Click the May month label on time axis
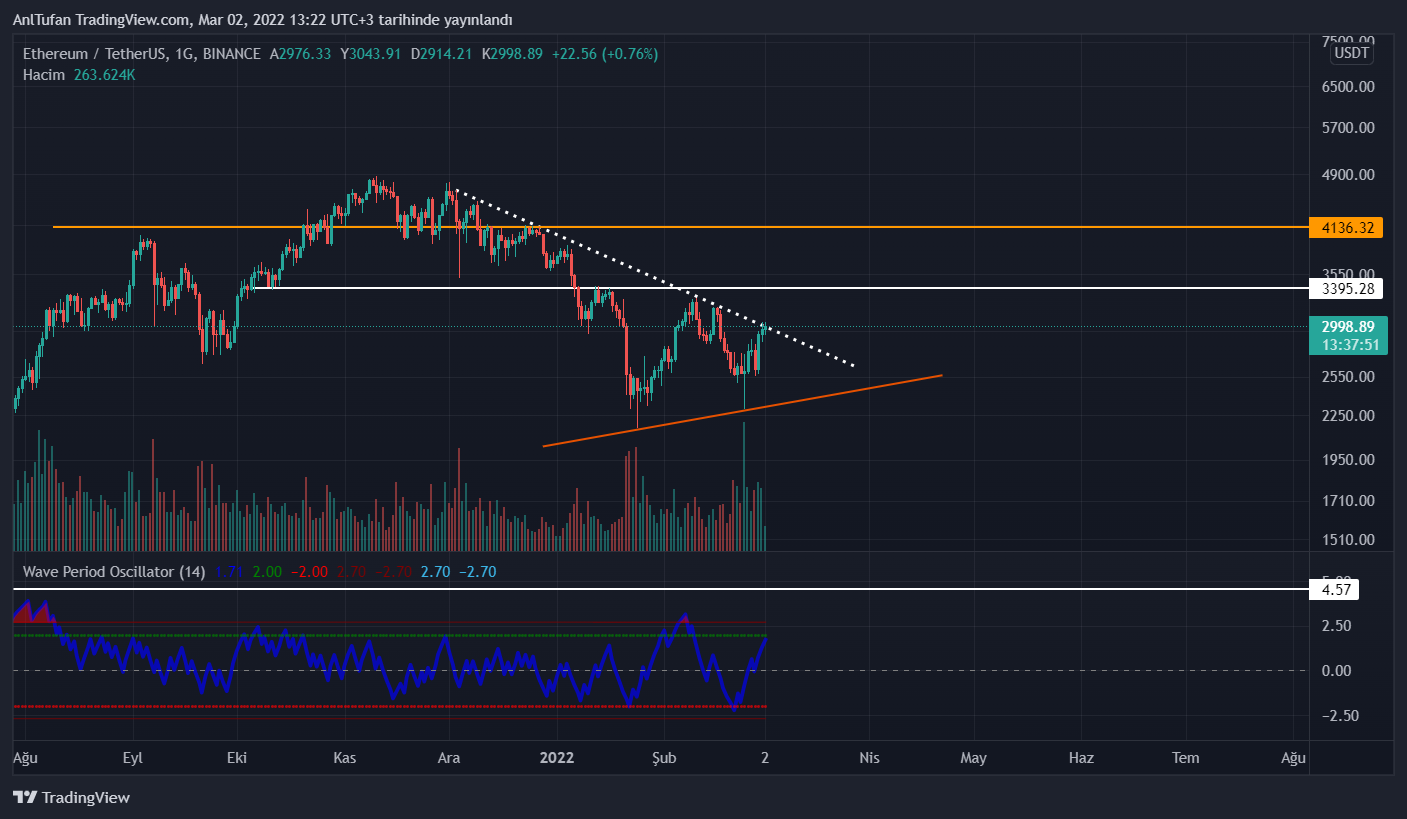This screenshot has width=1407, height=819. pos(973,758)
